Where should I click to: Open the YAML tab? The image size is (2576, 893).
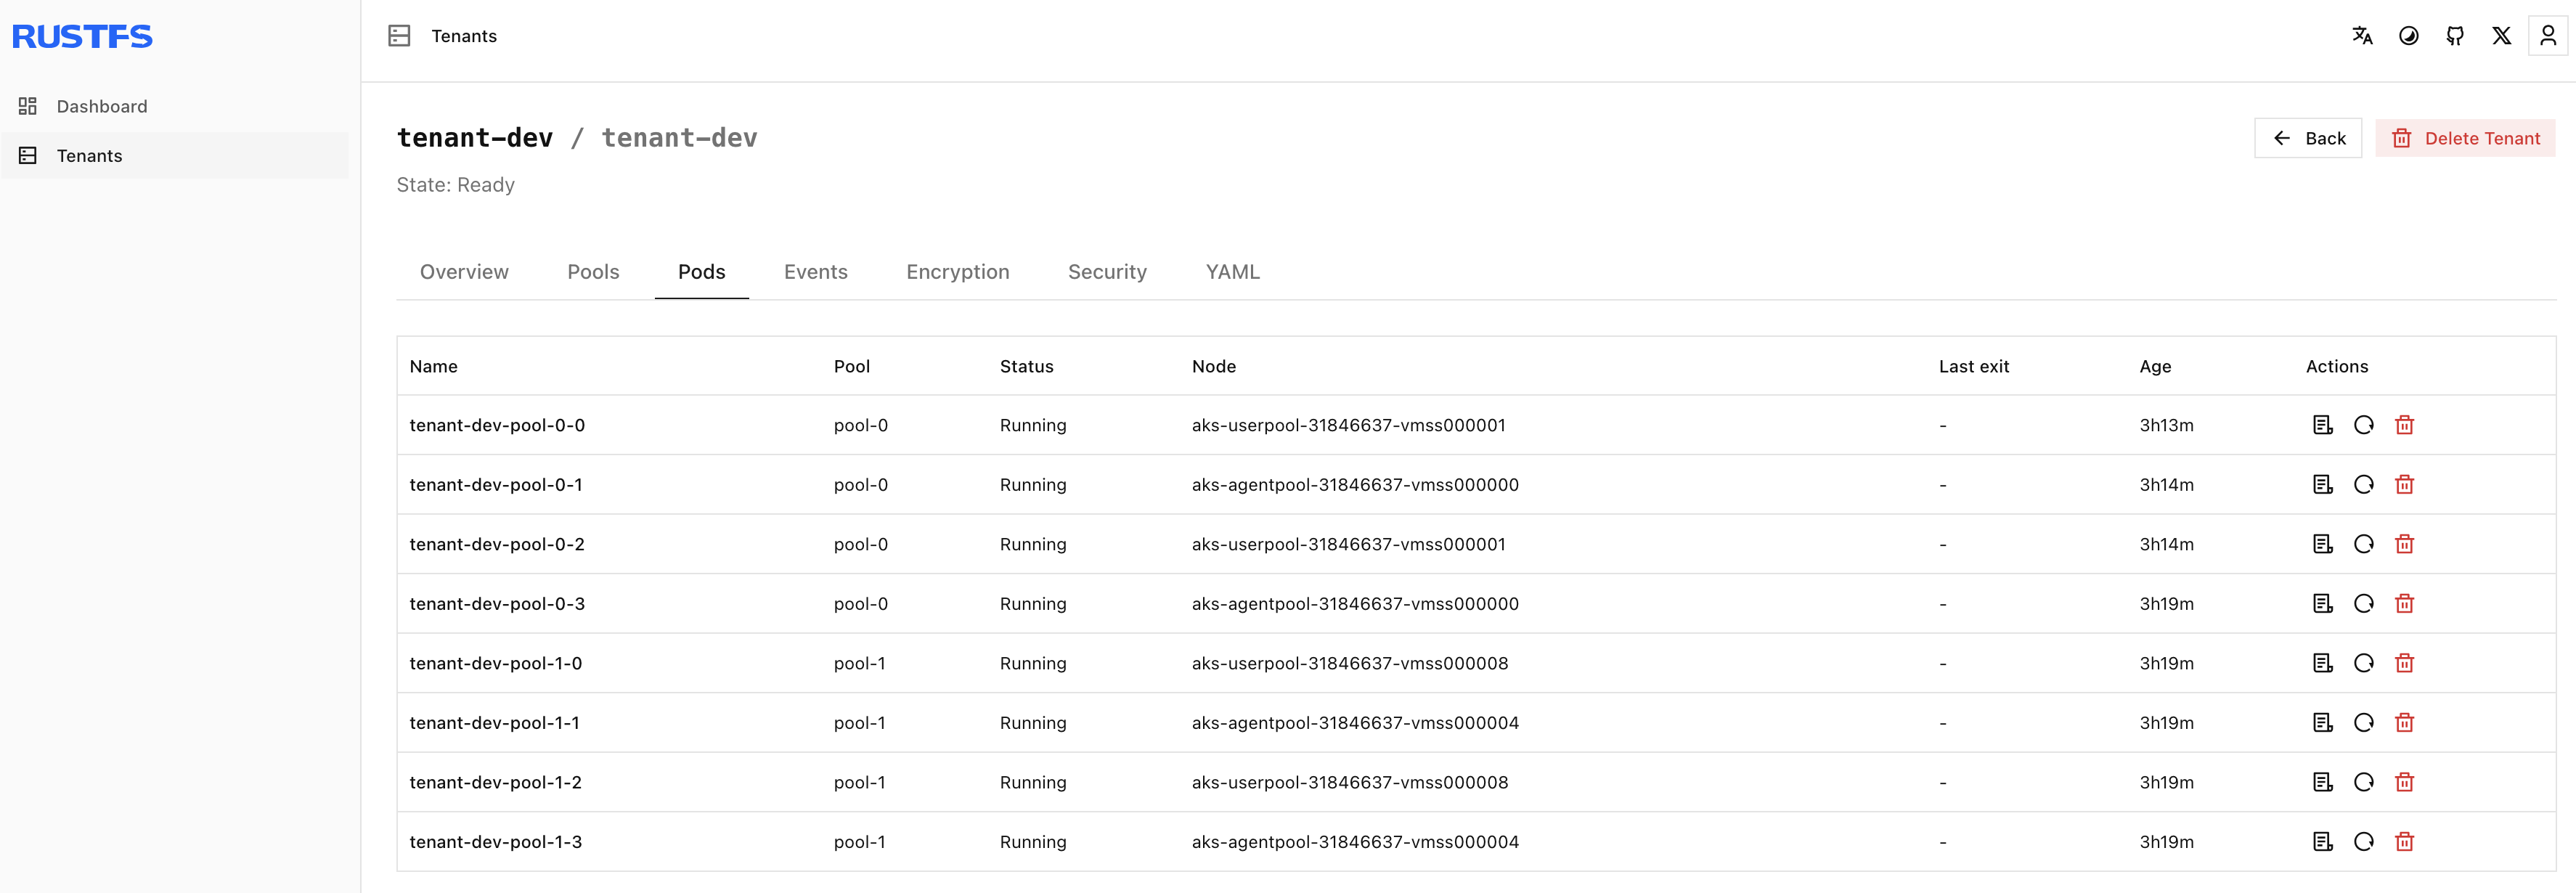click(x=1232, y=272)
